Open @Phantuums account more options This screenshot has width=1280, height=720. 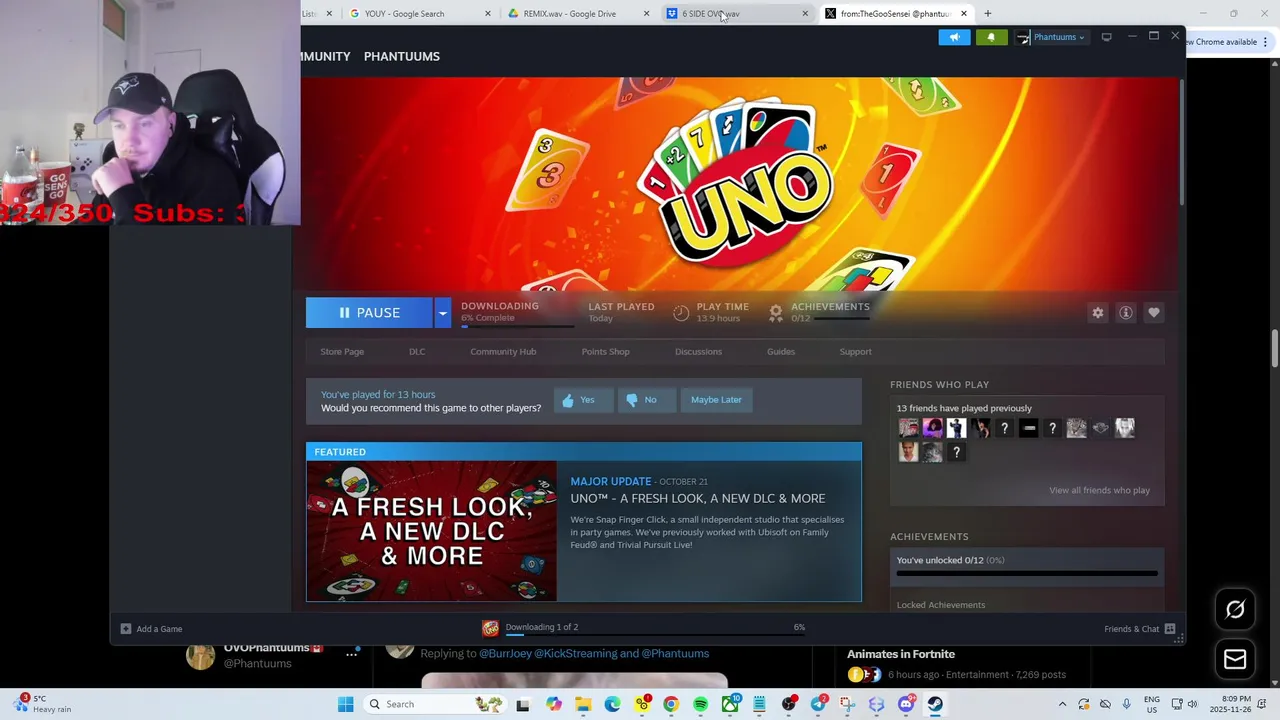point(352,654)
